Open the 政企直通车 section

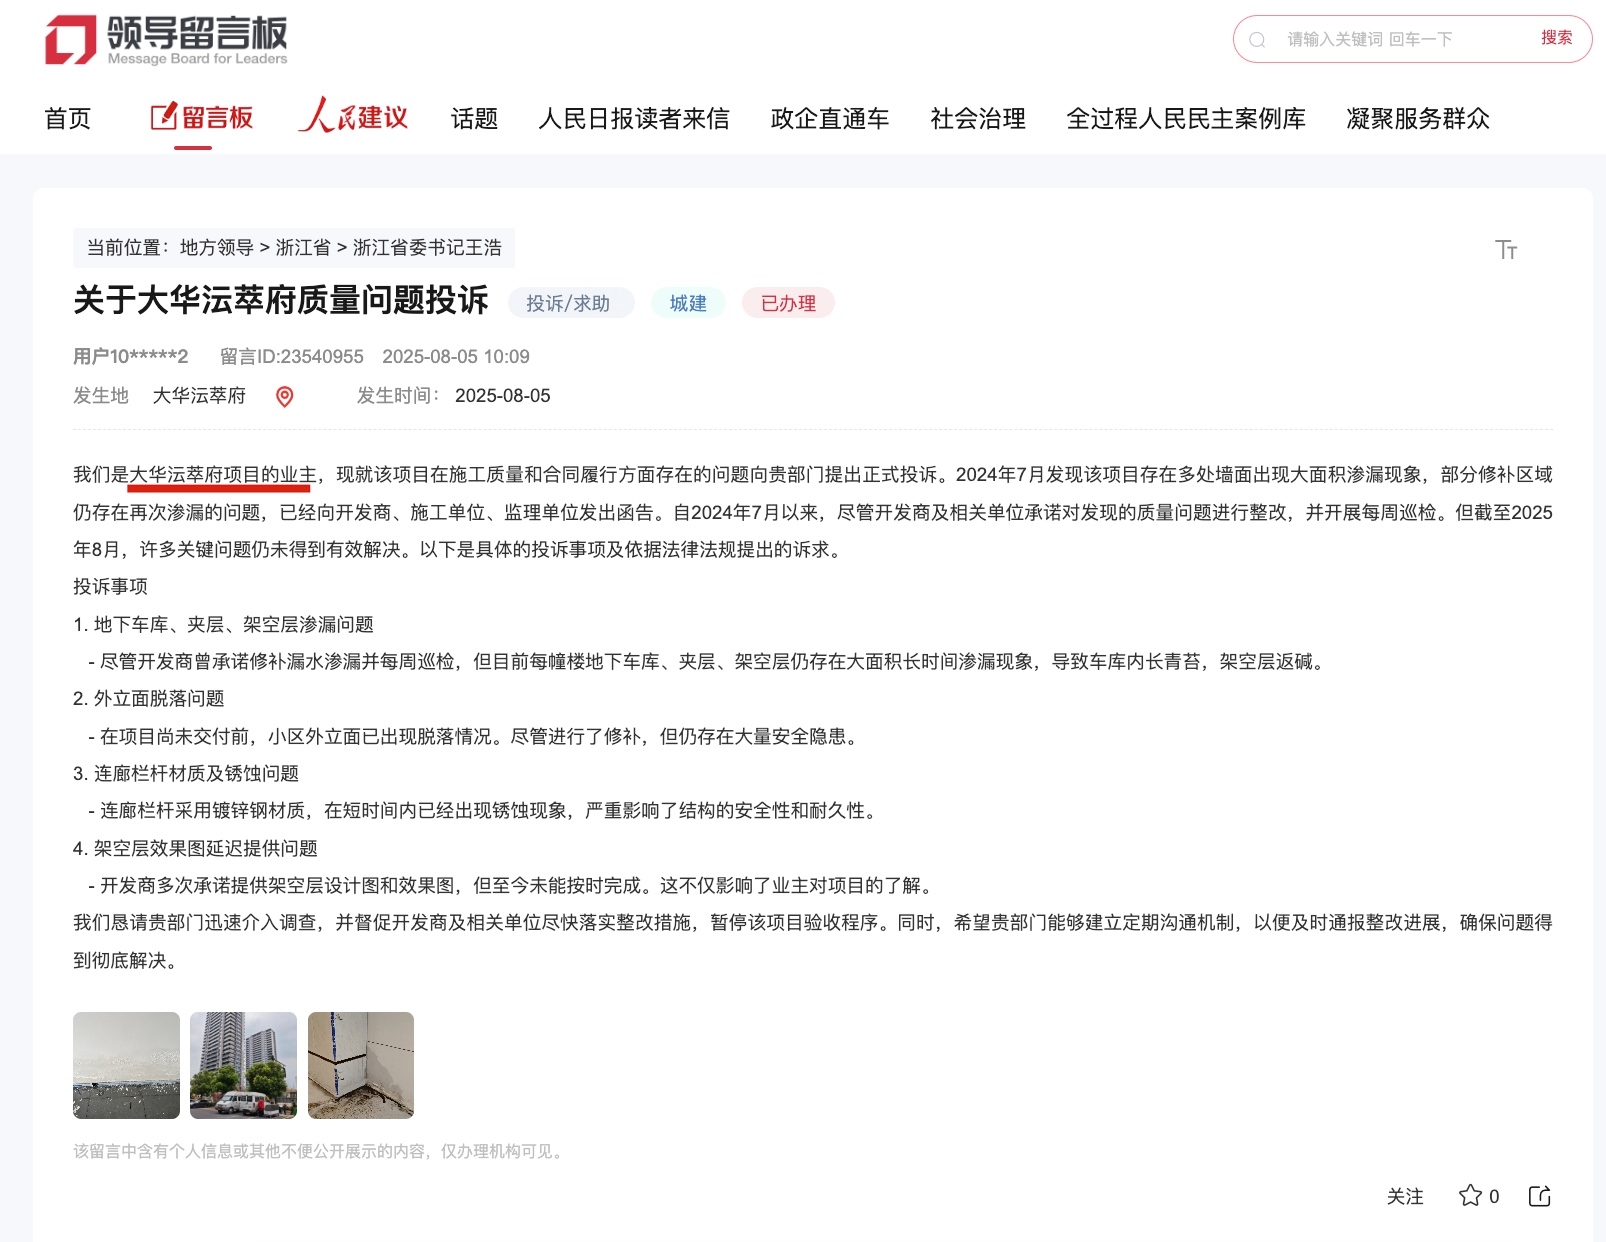830,119
